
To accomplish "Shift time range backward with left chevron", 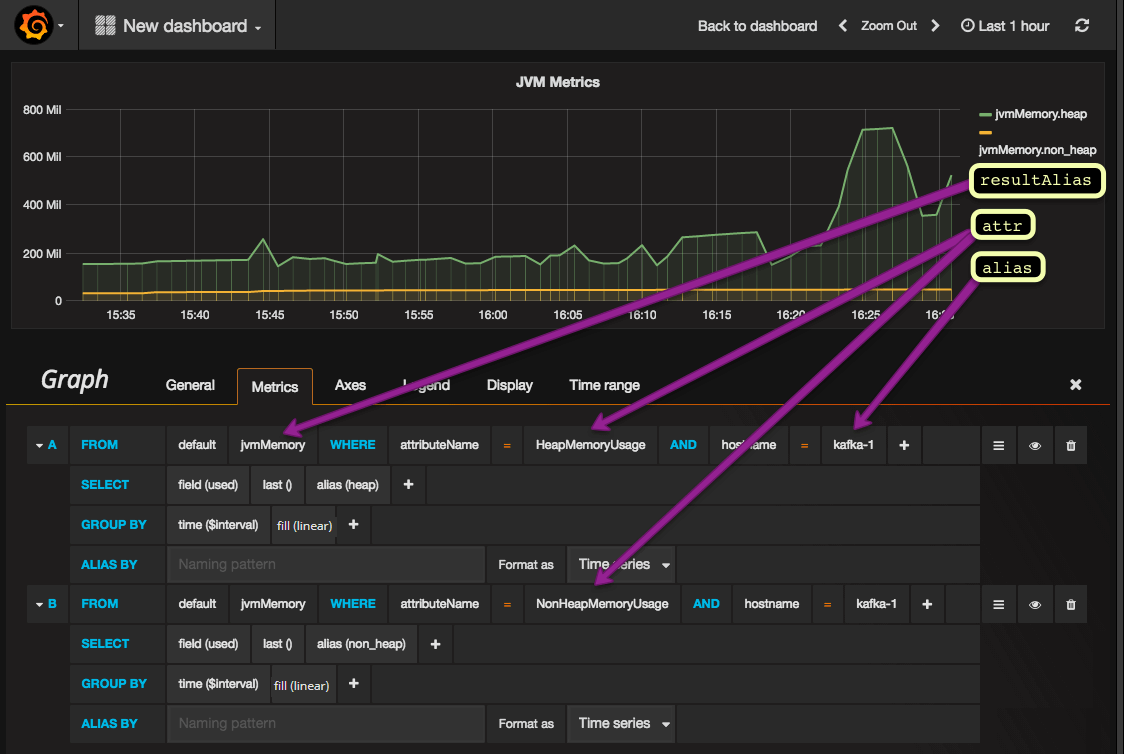I will pyautogui.click(x=843, y=26).
